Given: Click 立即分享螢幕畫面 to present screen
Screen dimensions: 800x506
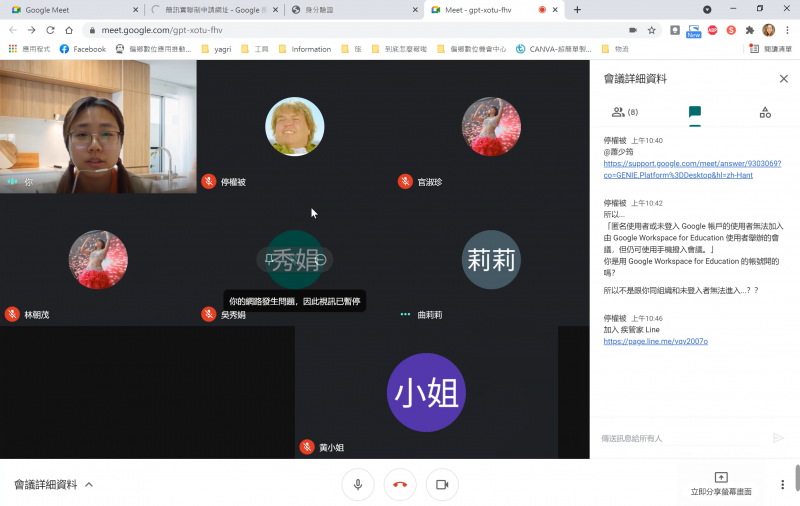Looking at the screenshot, I should click(721, 484).
